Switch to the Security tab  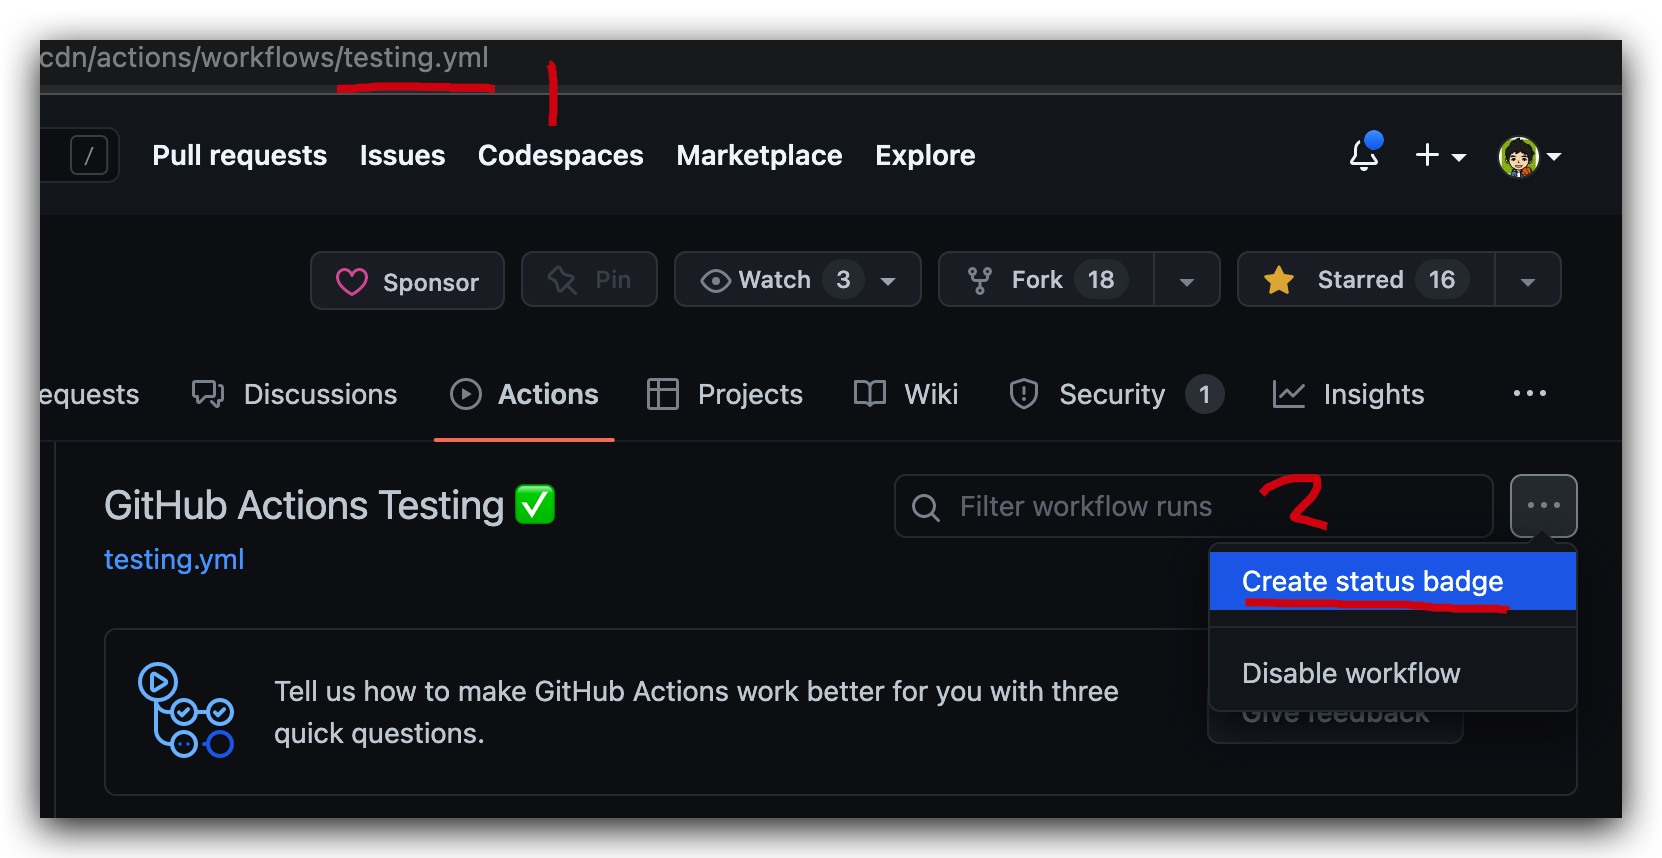(1115, 394)
